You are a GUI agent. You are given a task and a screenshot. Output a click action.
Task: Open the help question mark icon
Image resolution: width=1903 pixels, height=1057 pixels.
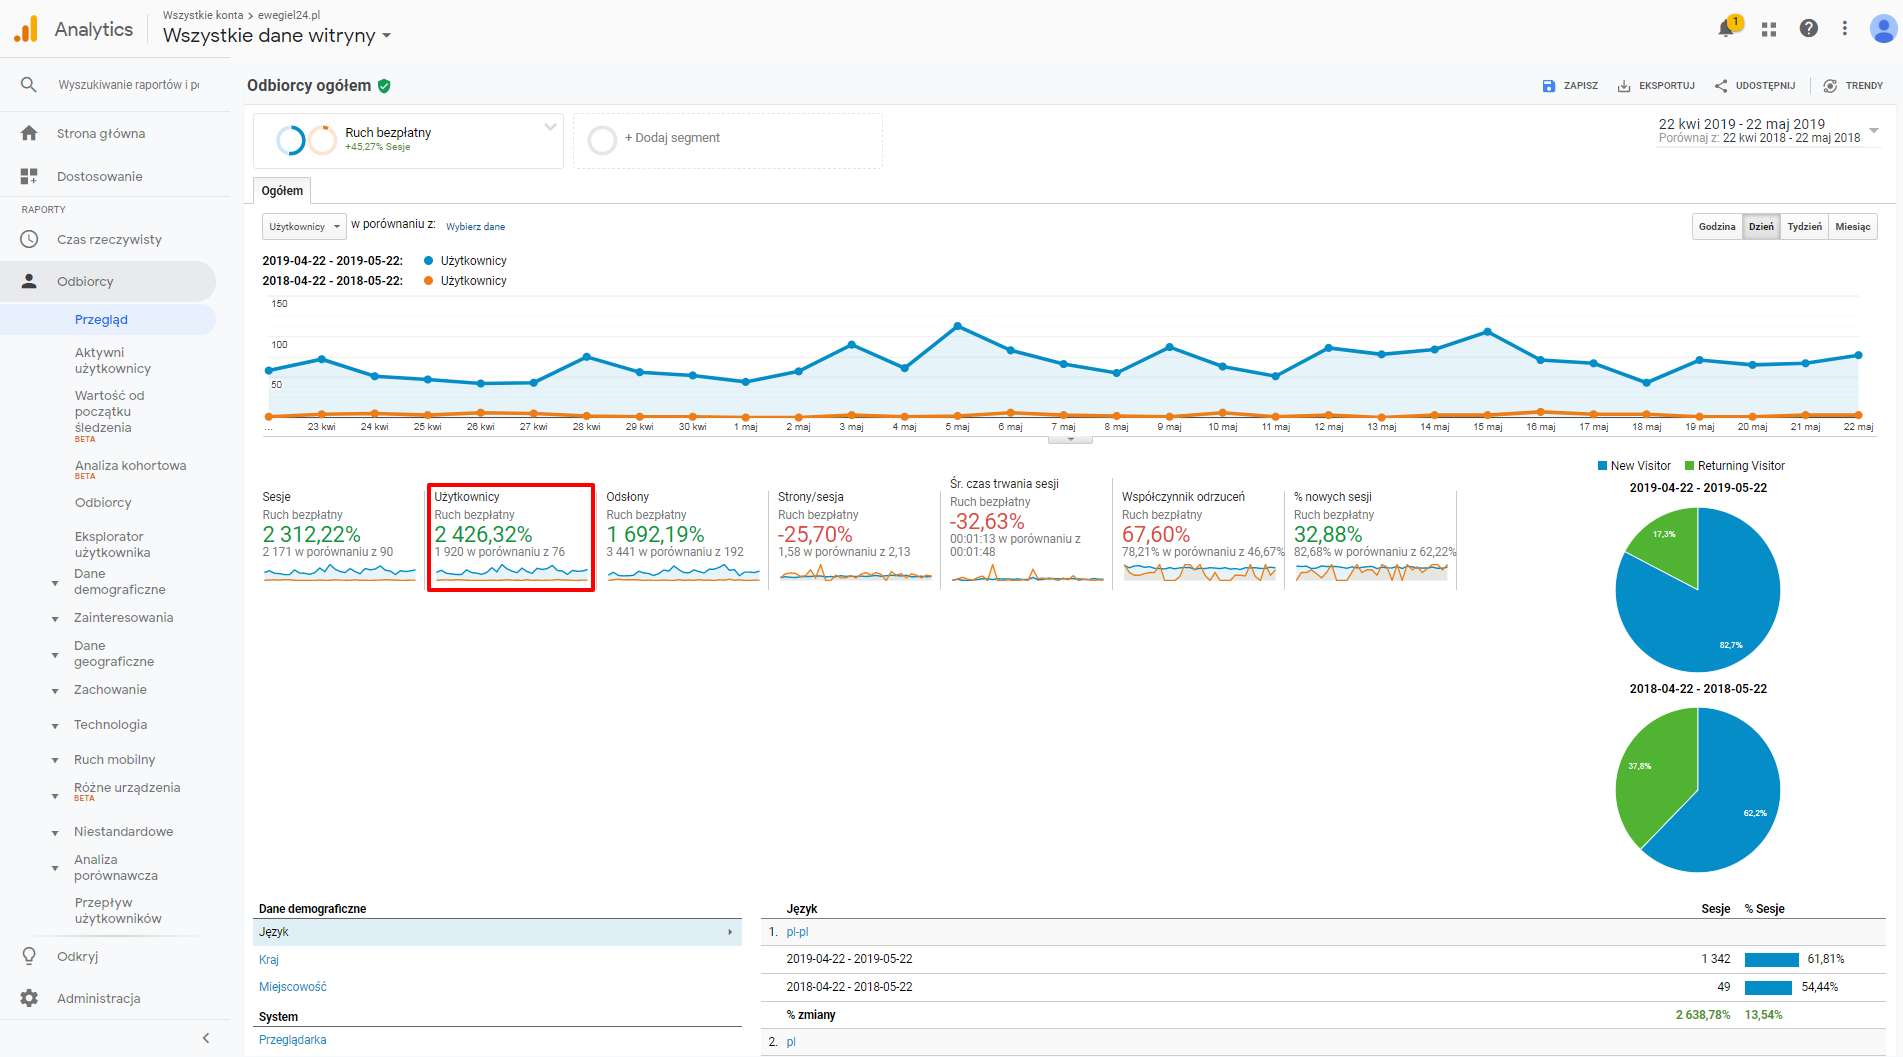(x=1808, y=28)
